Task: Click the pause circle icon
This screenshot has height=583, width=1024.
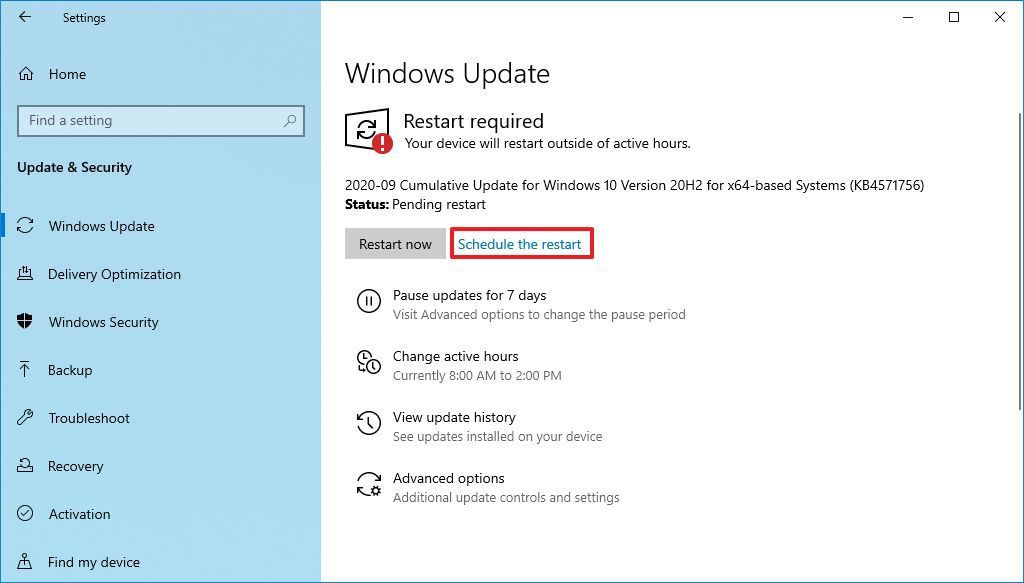Action: tap(368, 302)
